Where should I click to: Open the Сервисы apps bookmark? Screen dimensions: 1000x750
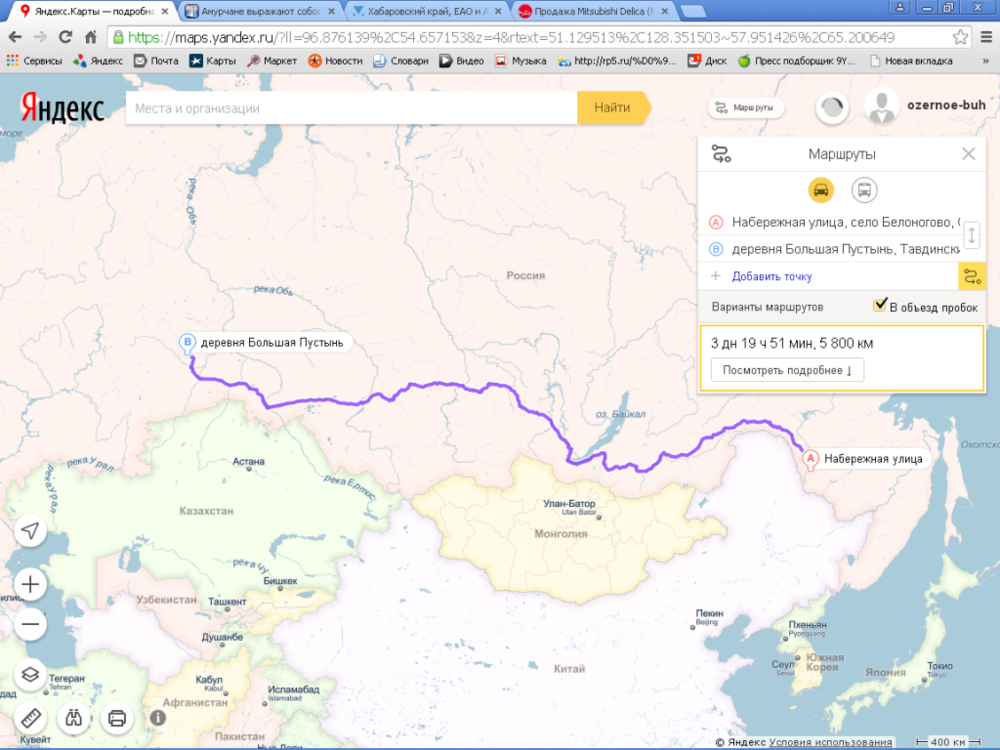[34, 61]
